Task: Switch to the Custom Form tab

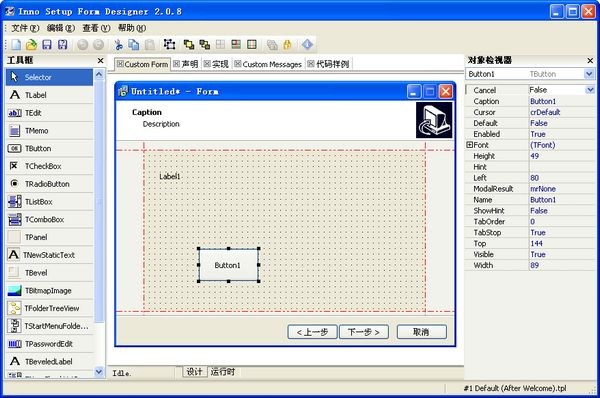Action: (x=142, y=64)
